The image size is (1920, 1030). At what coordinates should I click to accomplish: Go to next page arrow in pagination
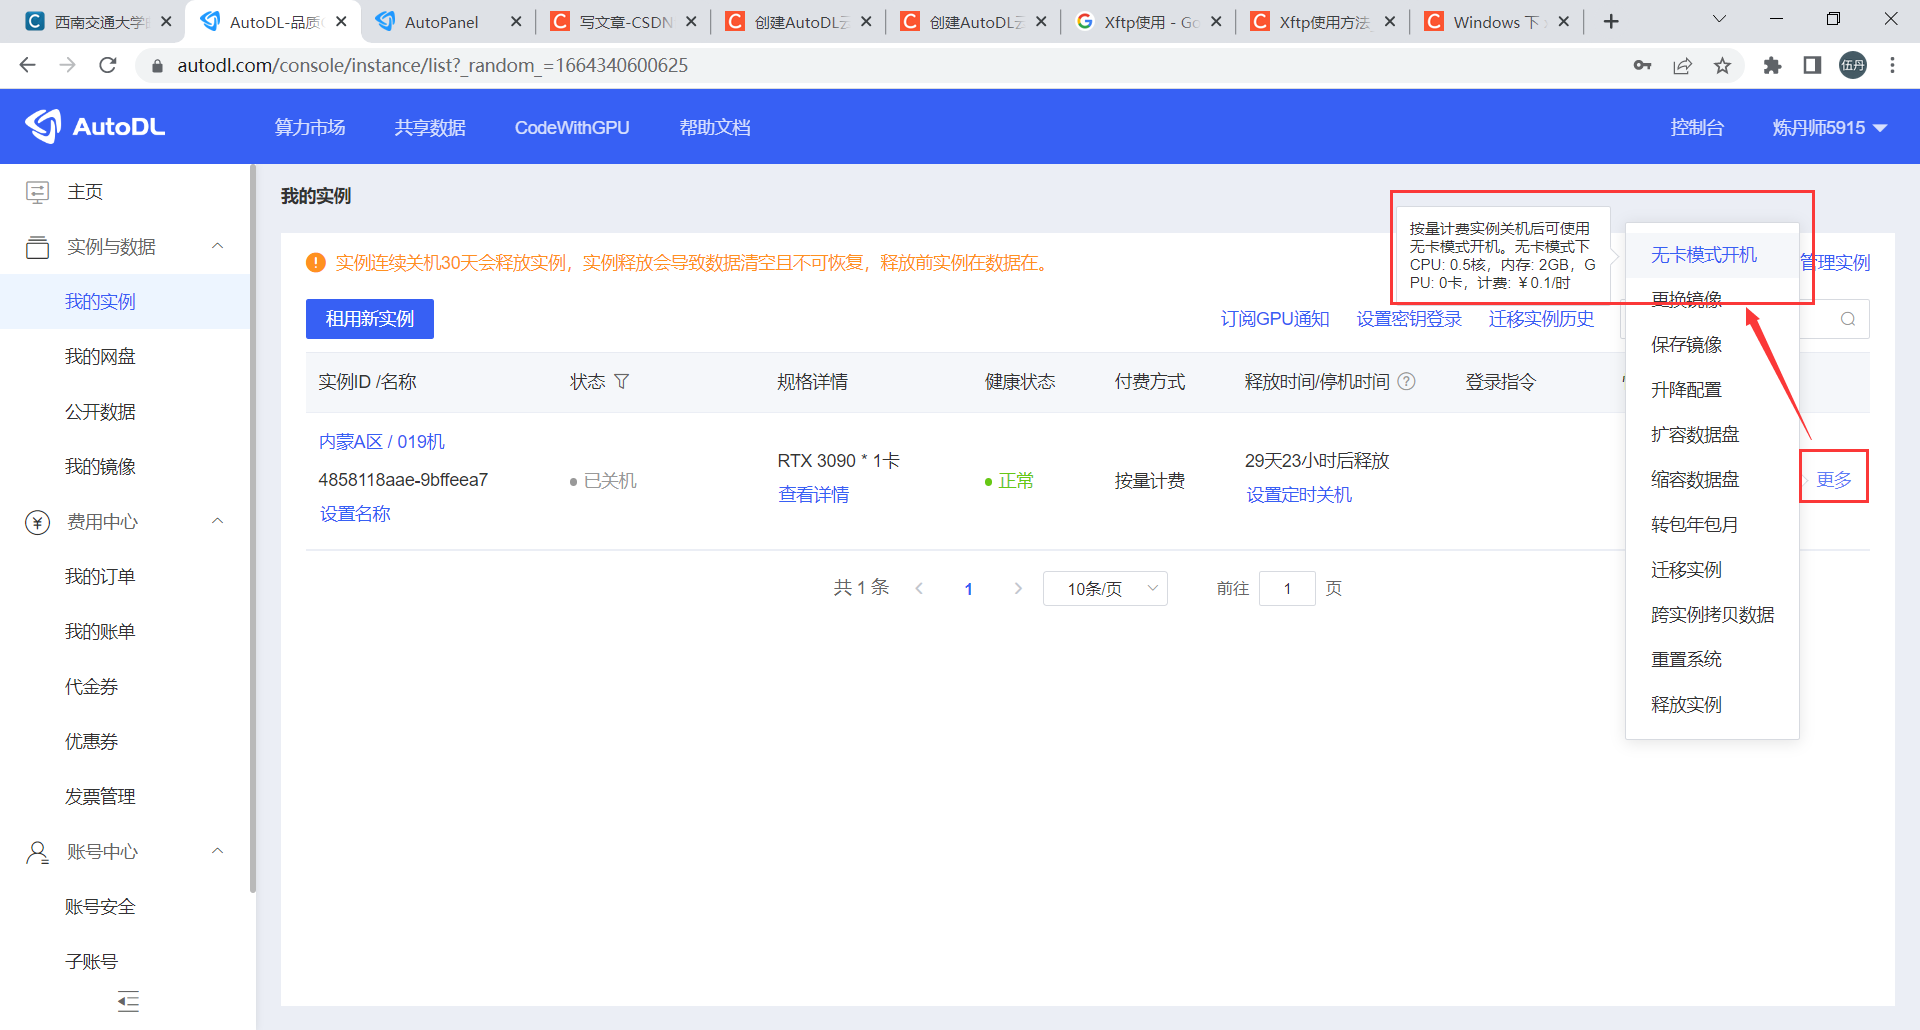1018,588
